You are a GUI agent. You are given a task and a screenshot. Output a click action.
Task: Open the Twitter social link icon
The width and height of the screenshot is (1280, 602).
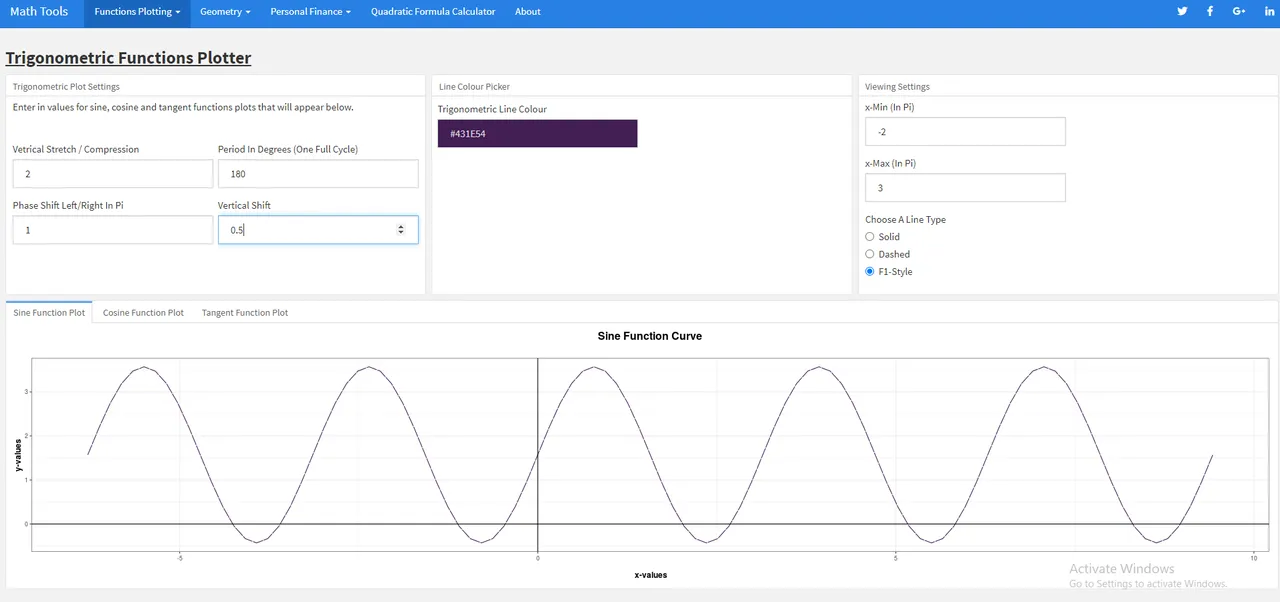pos(1182,12)
